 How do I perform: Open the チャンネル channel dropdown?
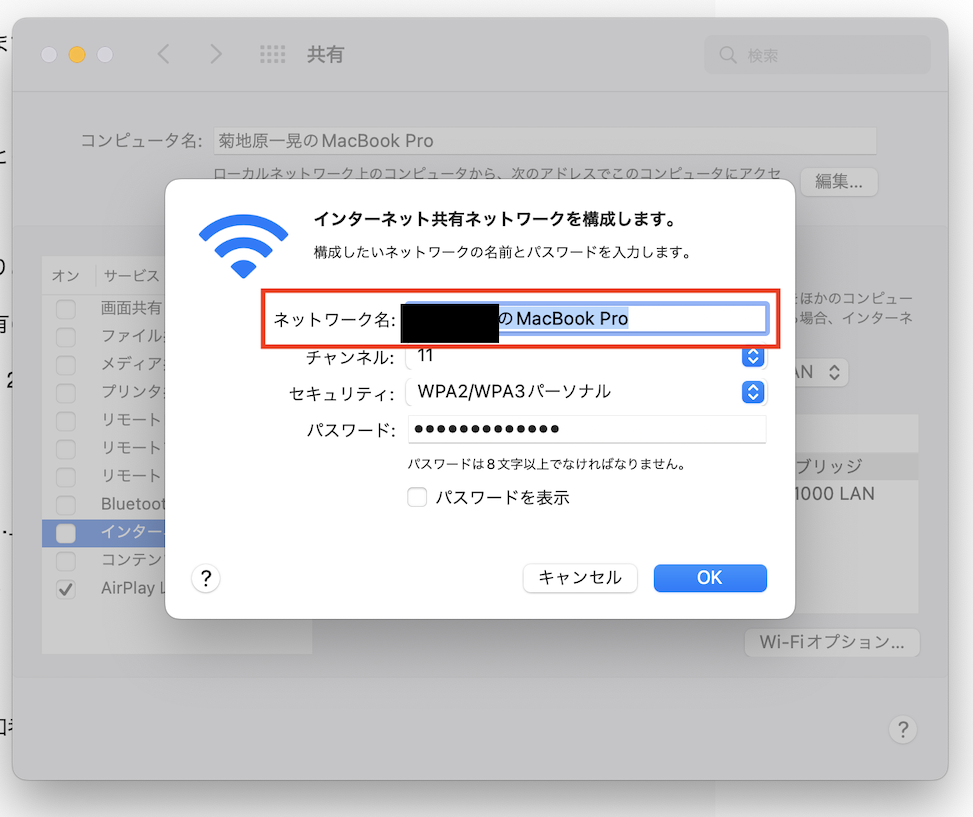(x=753, y=357)
